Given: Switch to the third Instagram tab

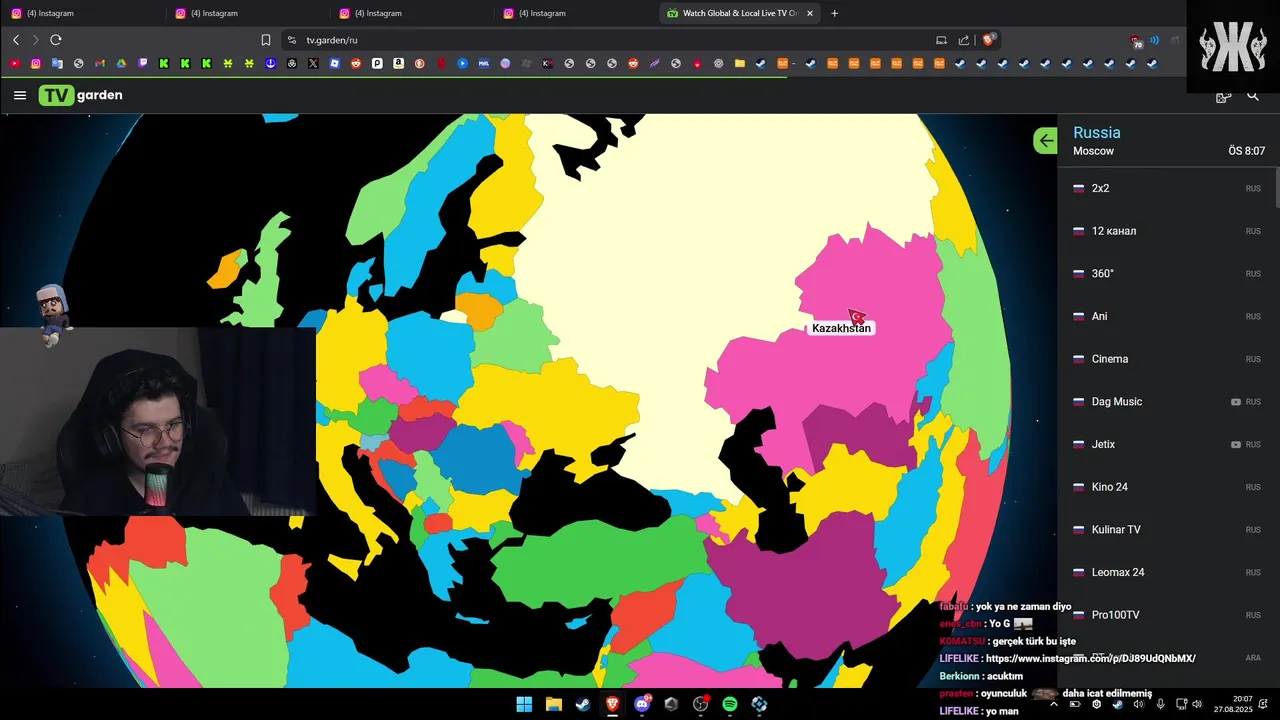Looking at the screenshot, I should [x=410, y=13].
